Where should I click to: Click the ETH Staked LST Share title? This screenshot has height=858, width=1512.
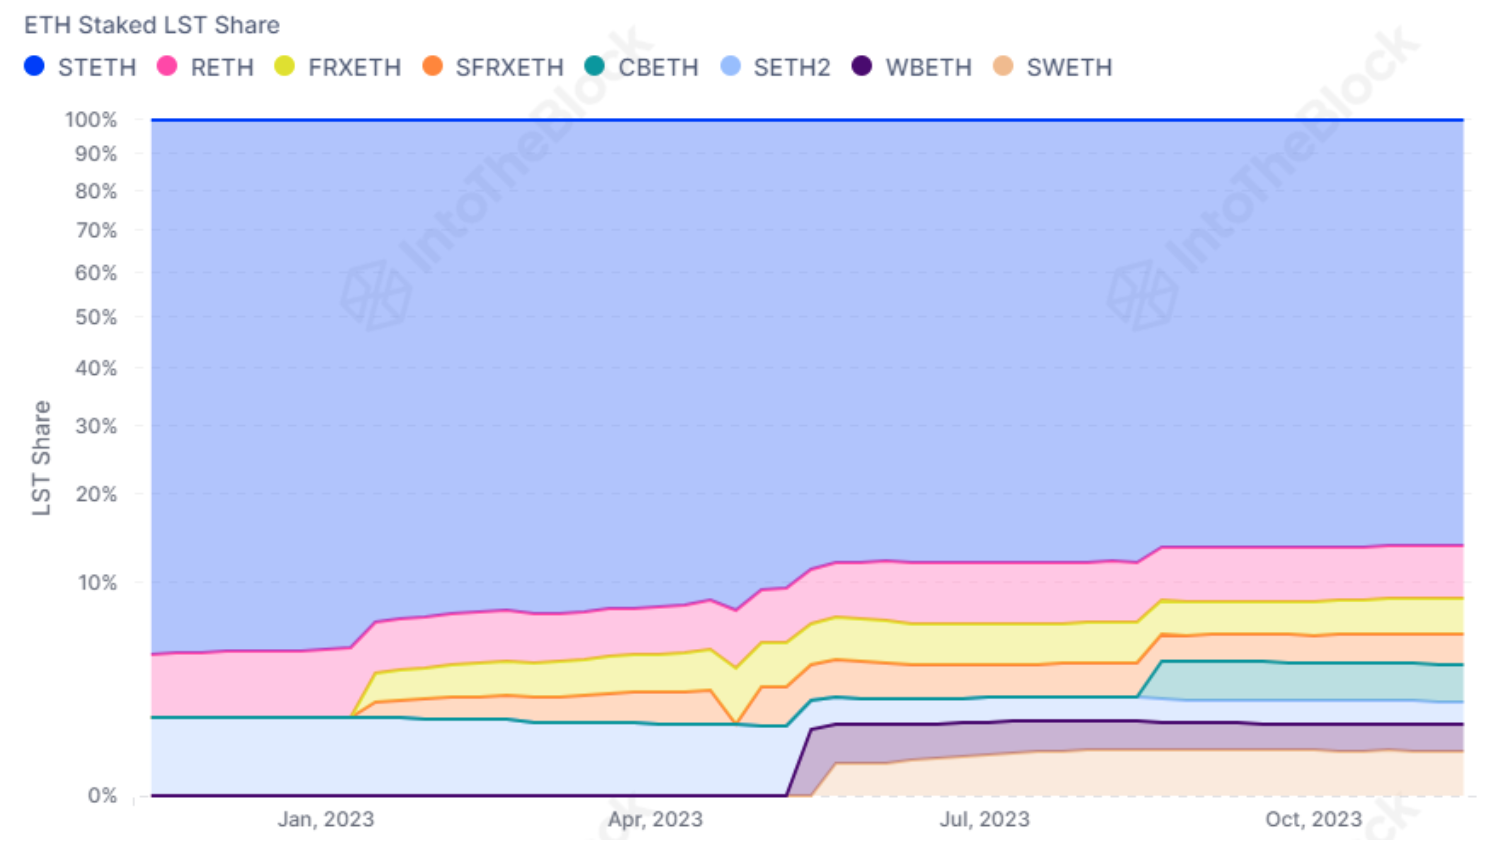point(152,25)
